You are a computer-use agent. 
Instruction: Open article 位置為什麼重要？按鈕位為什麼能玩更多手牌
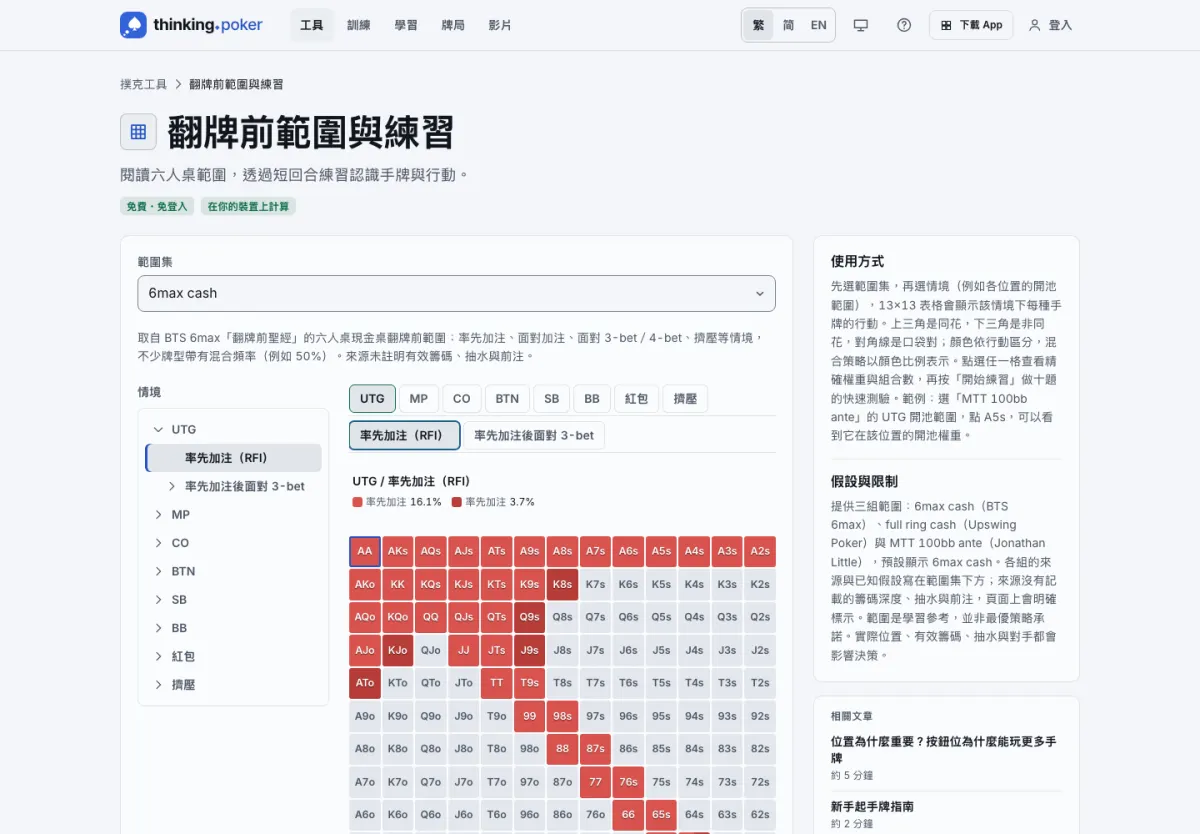(943, 750)
